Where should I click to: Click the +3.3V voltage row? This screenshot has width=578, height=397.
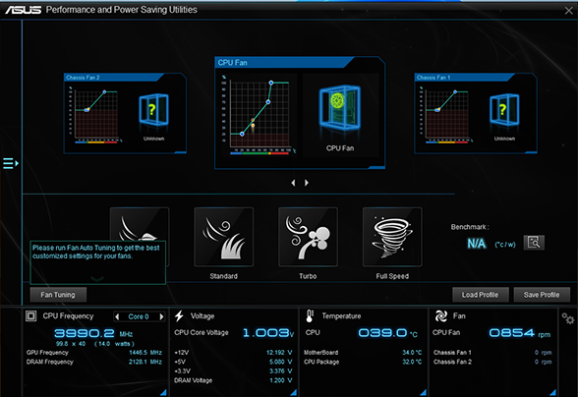[x=233, y=371]
